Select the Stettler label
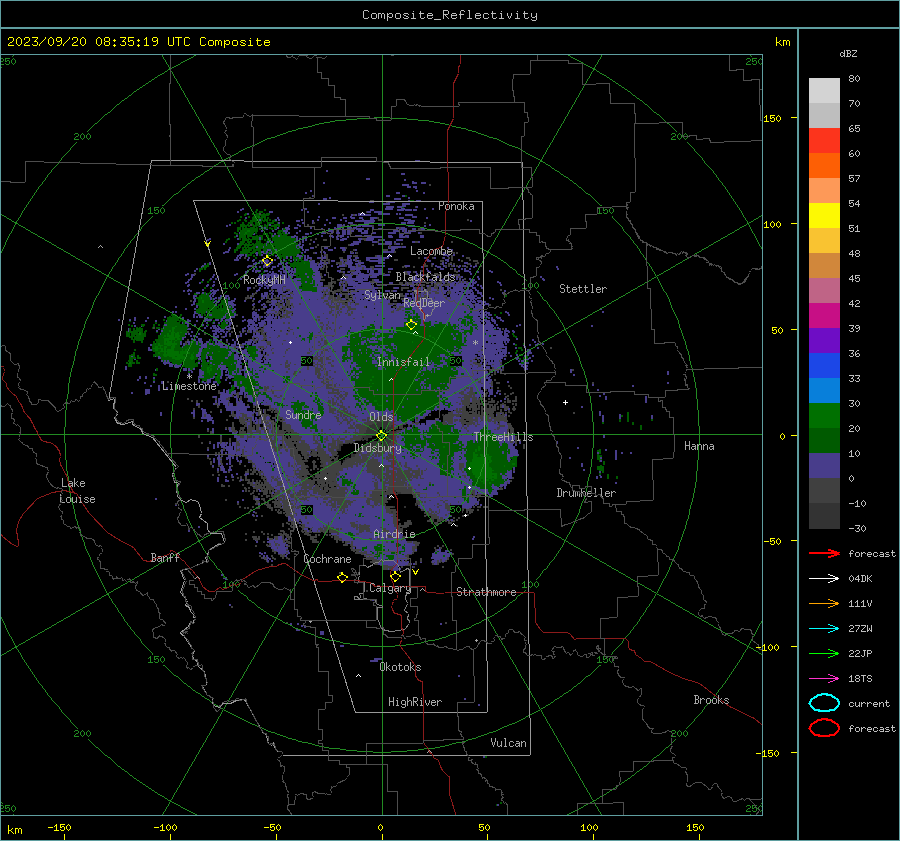This screenshot has height=841, width=900. [x=583, y=289]
